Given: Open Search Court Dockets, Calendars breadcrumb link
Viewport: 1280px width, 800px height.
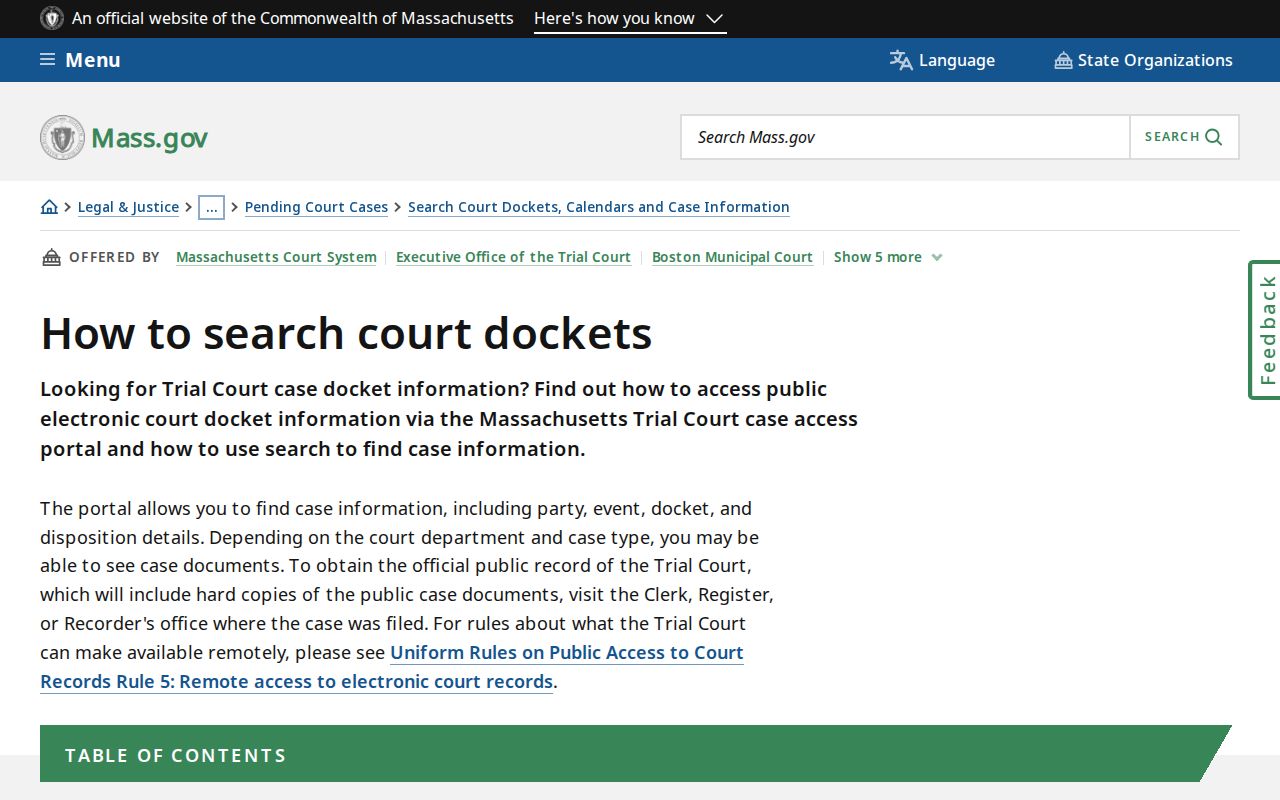Looking at the screenshot, I should [x=599, y=207].
